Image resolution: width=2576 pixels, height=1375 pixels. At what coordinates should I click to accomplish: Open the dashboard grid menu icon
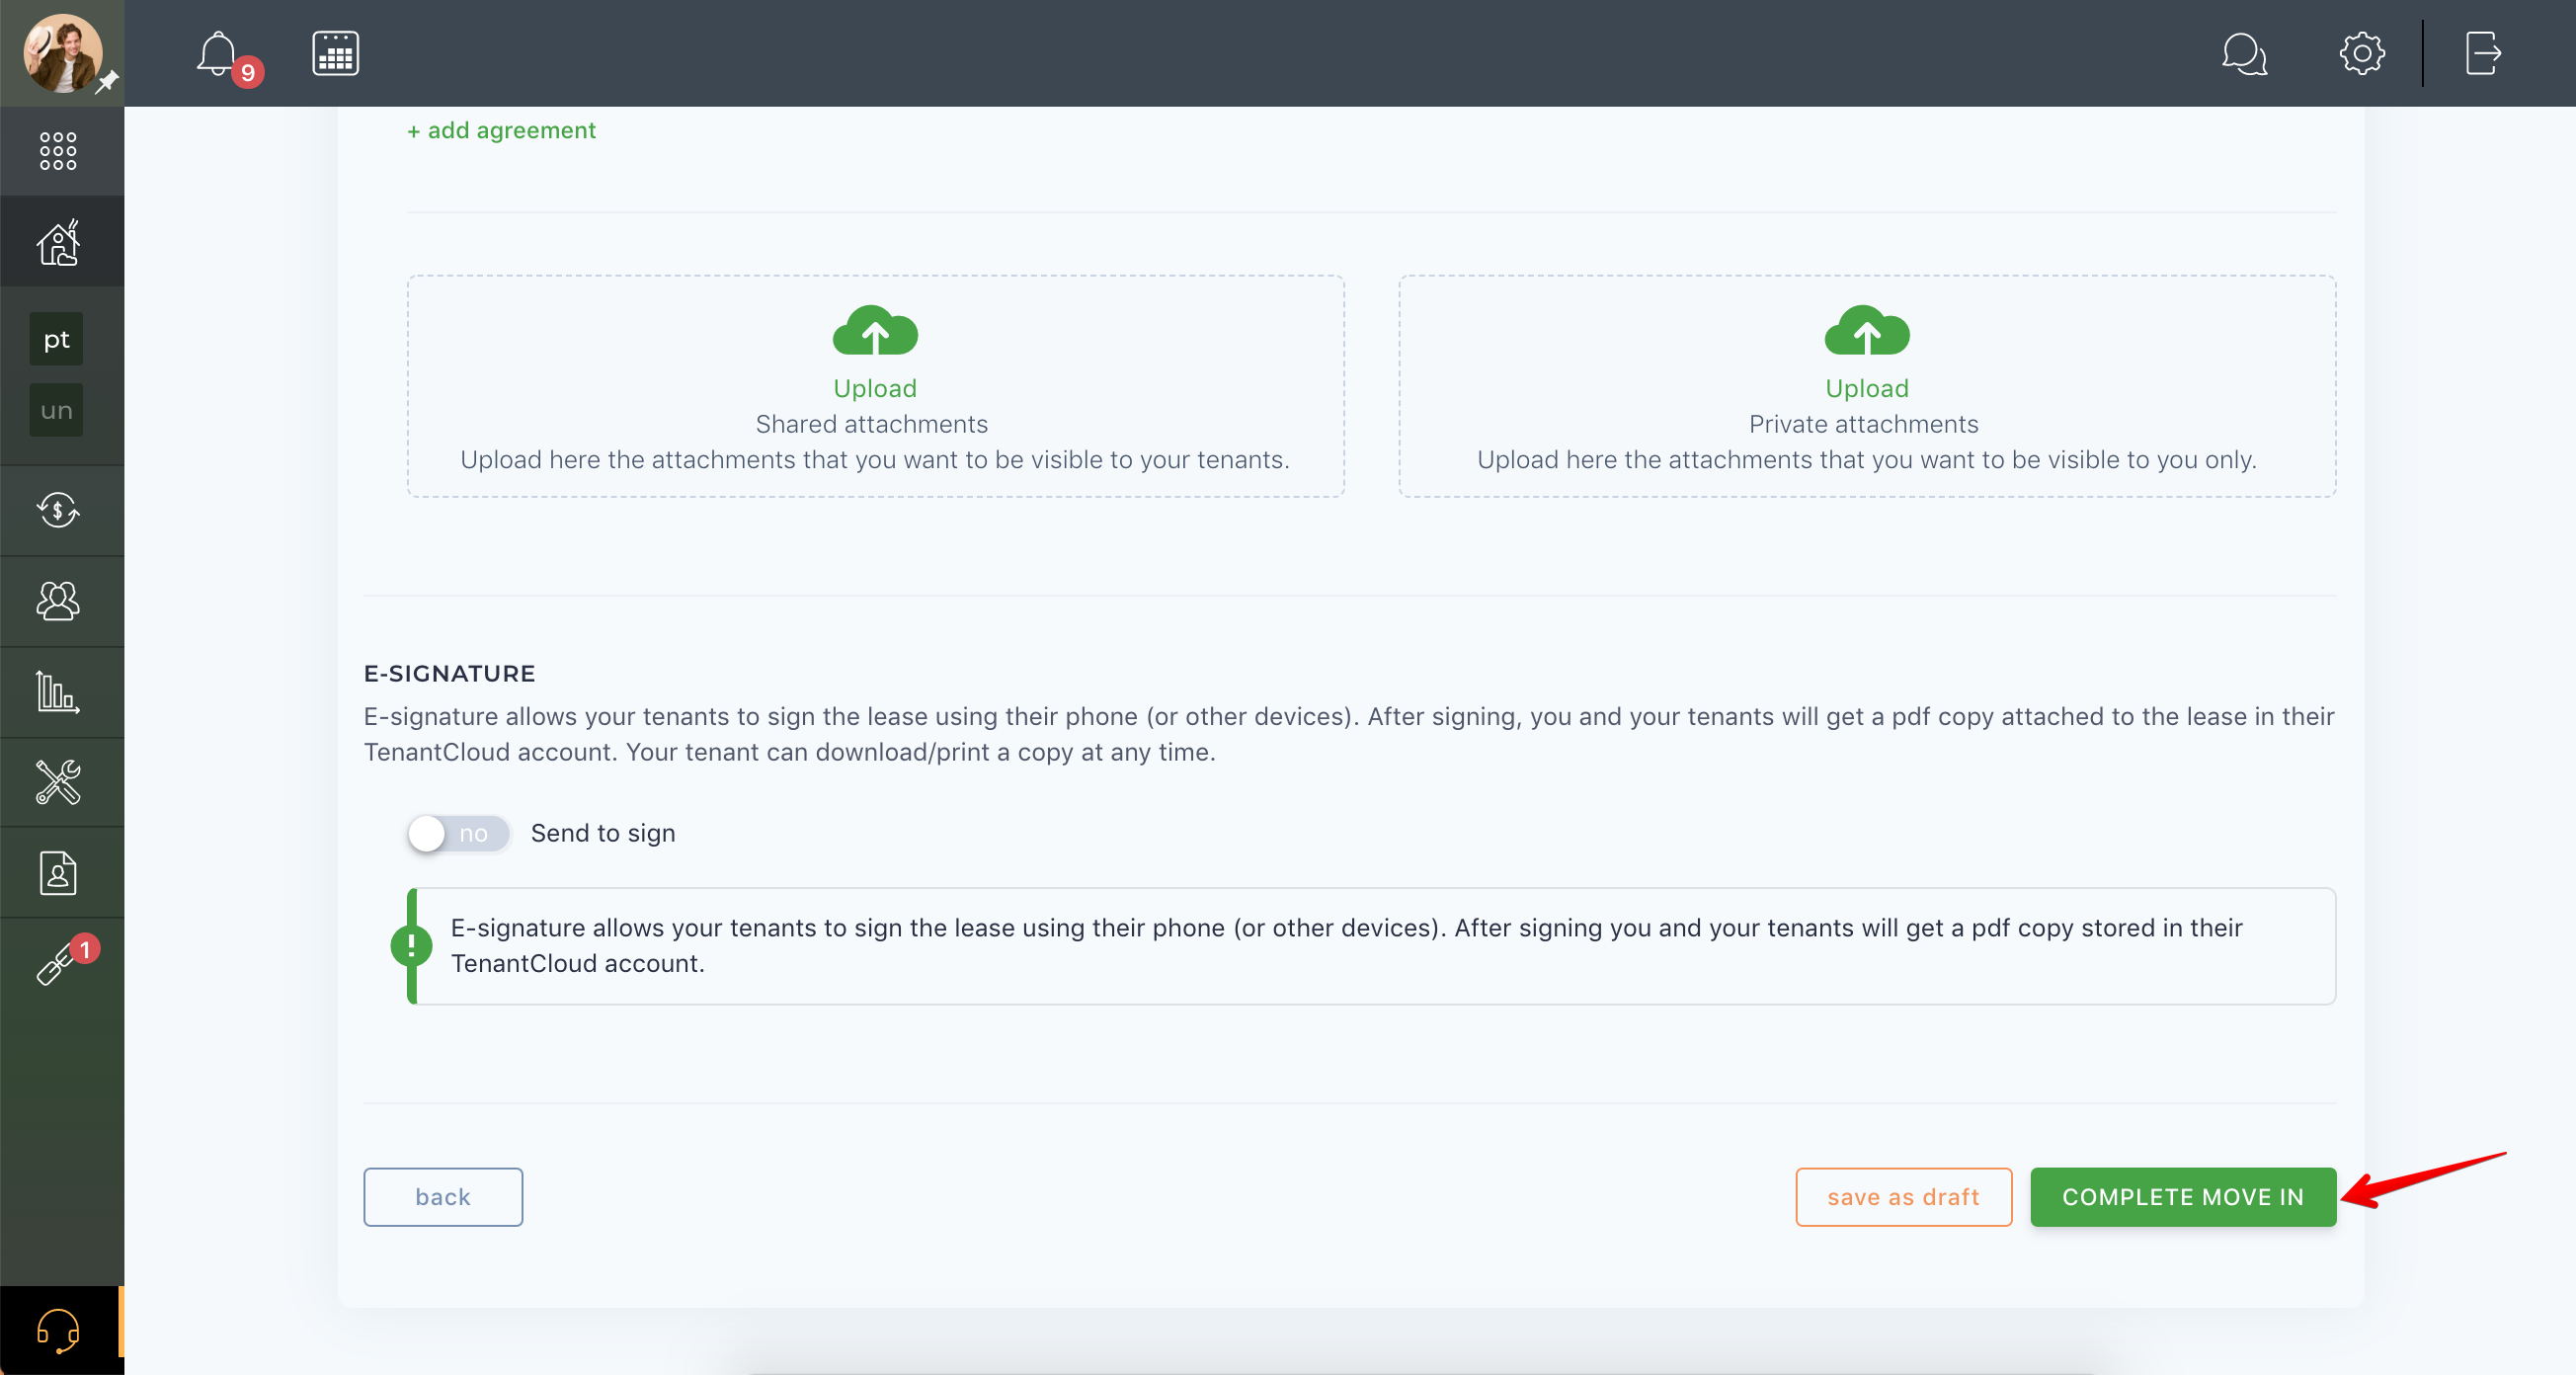[58, 151]
